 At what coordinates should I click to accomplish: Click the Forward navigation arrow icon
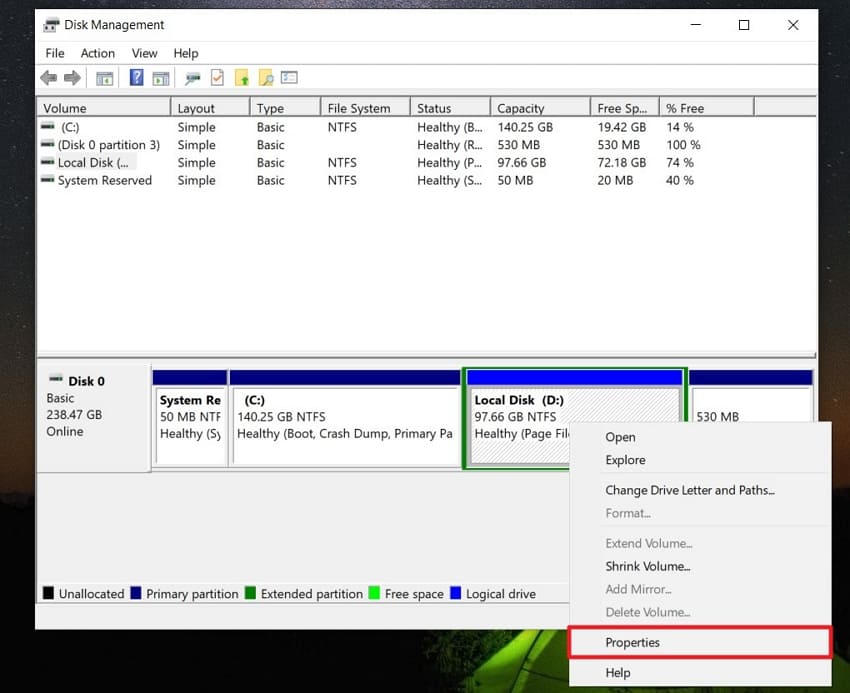(73, 78)
